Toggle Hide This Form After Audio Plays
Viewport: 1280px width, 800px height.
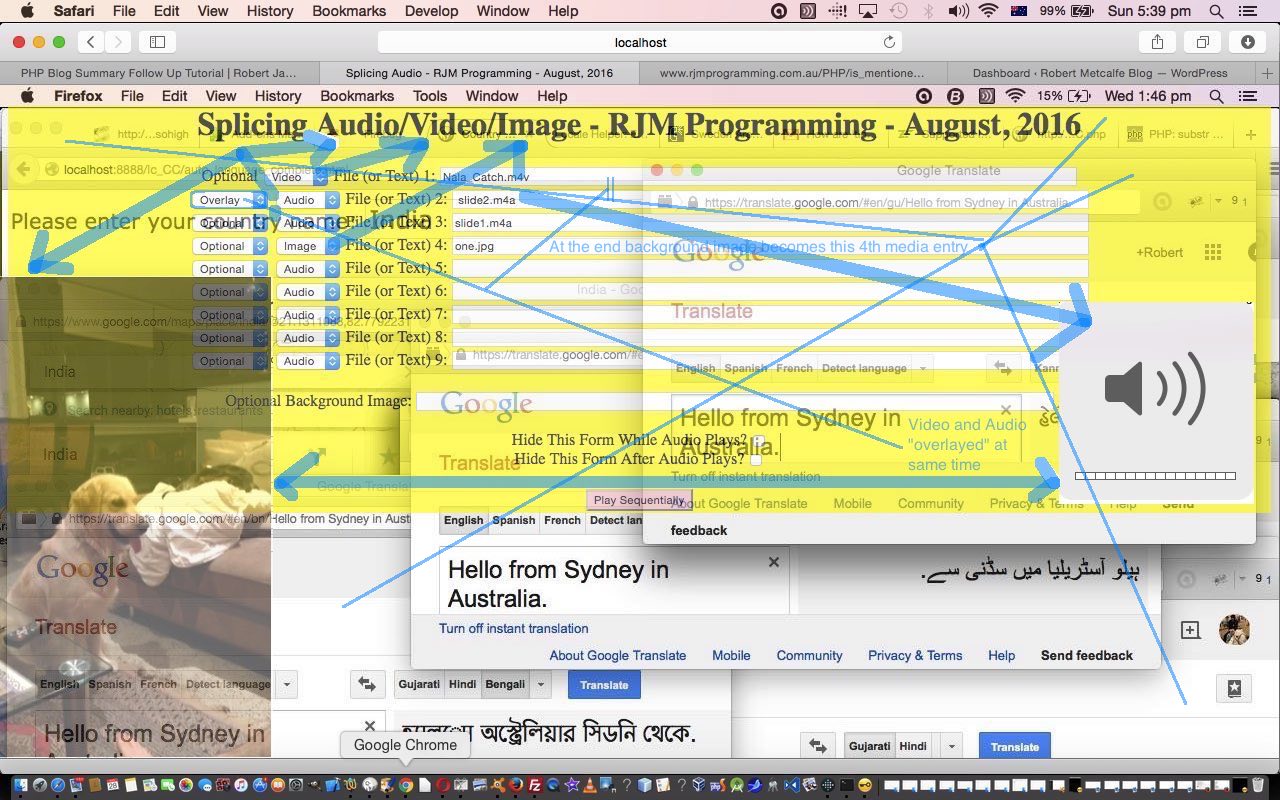756,459
